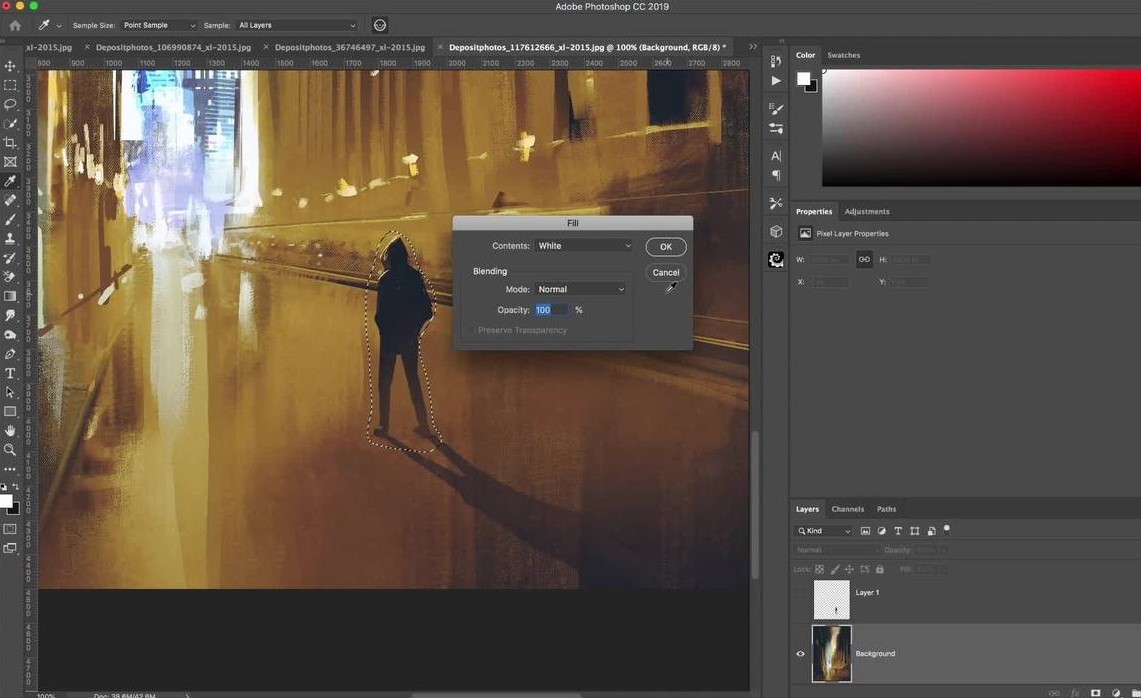Open the Contents dropdown showing White

(x=584, y=246)
